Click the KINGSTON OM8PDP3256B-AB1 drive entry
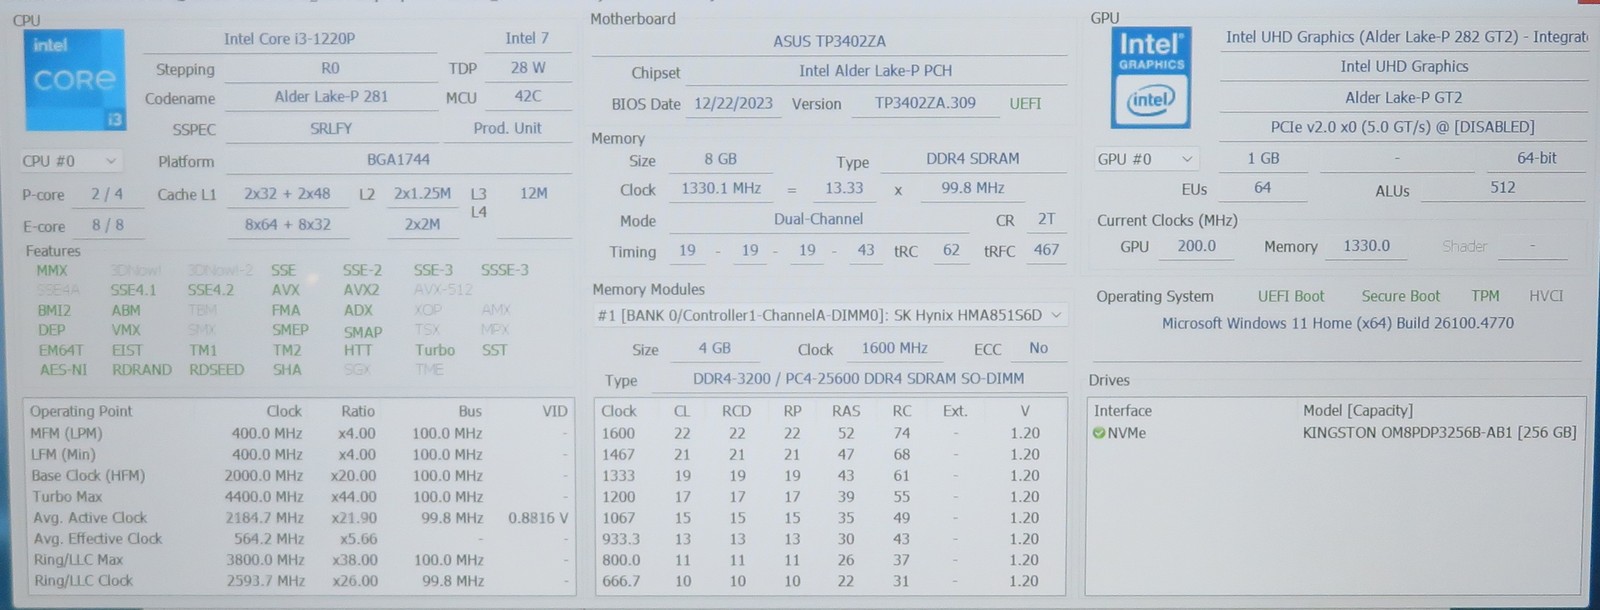This screenshot has height=610, width=1600. [1439, 433]
